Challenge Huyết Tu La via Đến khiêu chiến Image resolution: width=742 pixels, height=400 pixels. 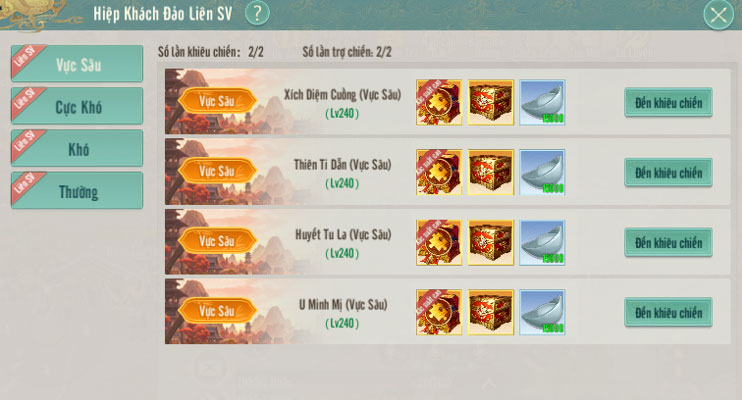point(668,242)
